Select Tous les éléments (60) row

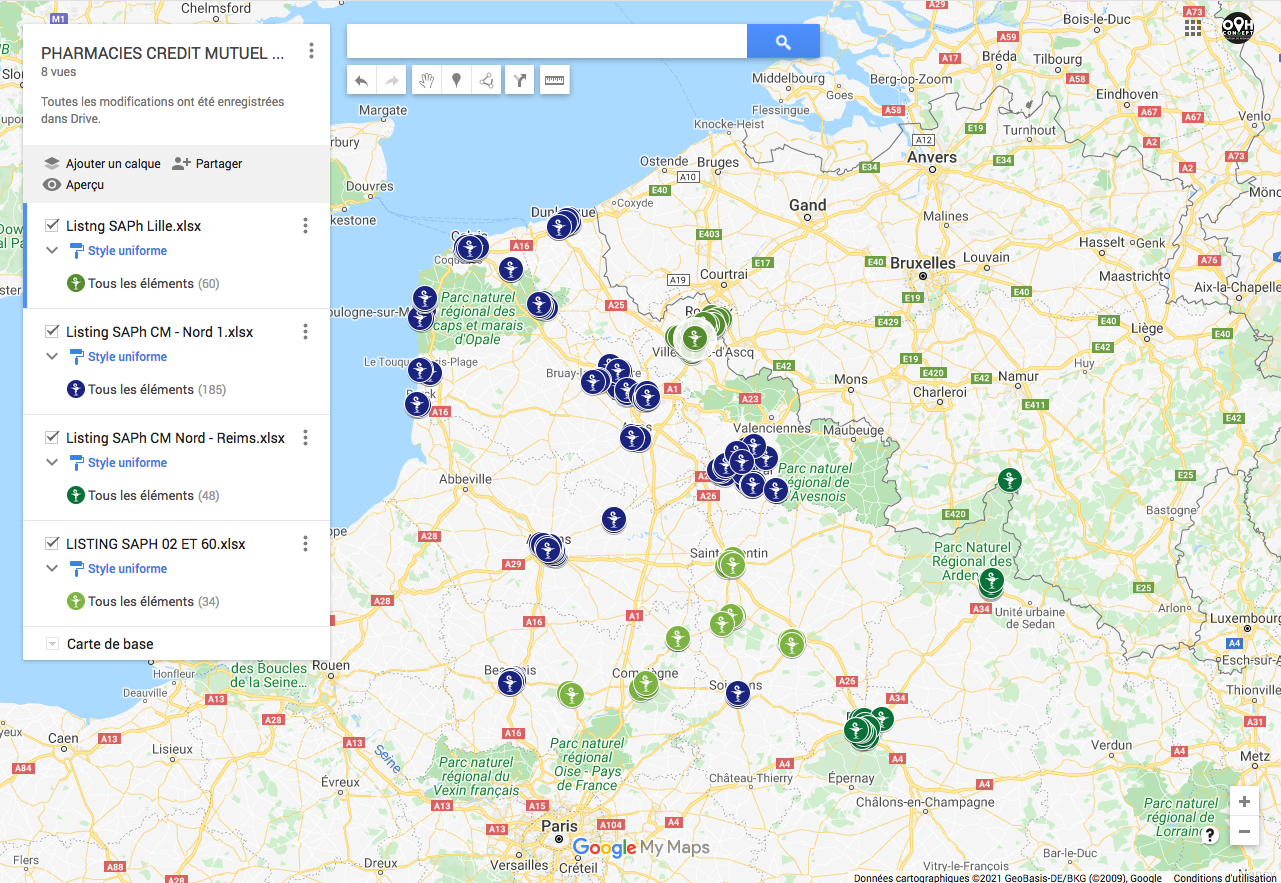point(176,283)
